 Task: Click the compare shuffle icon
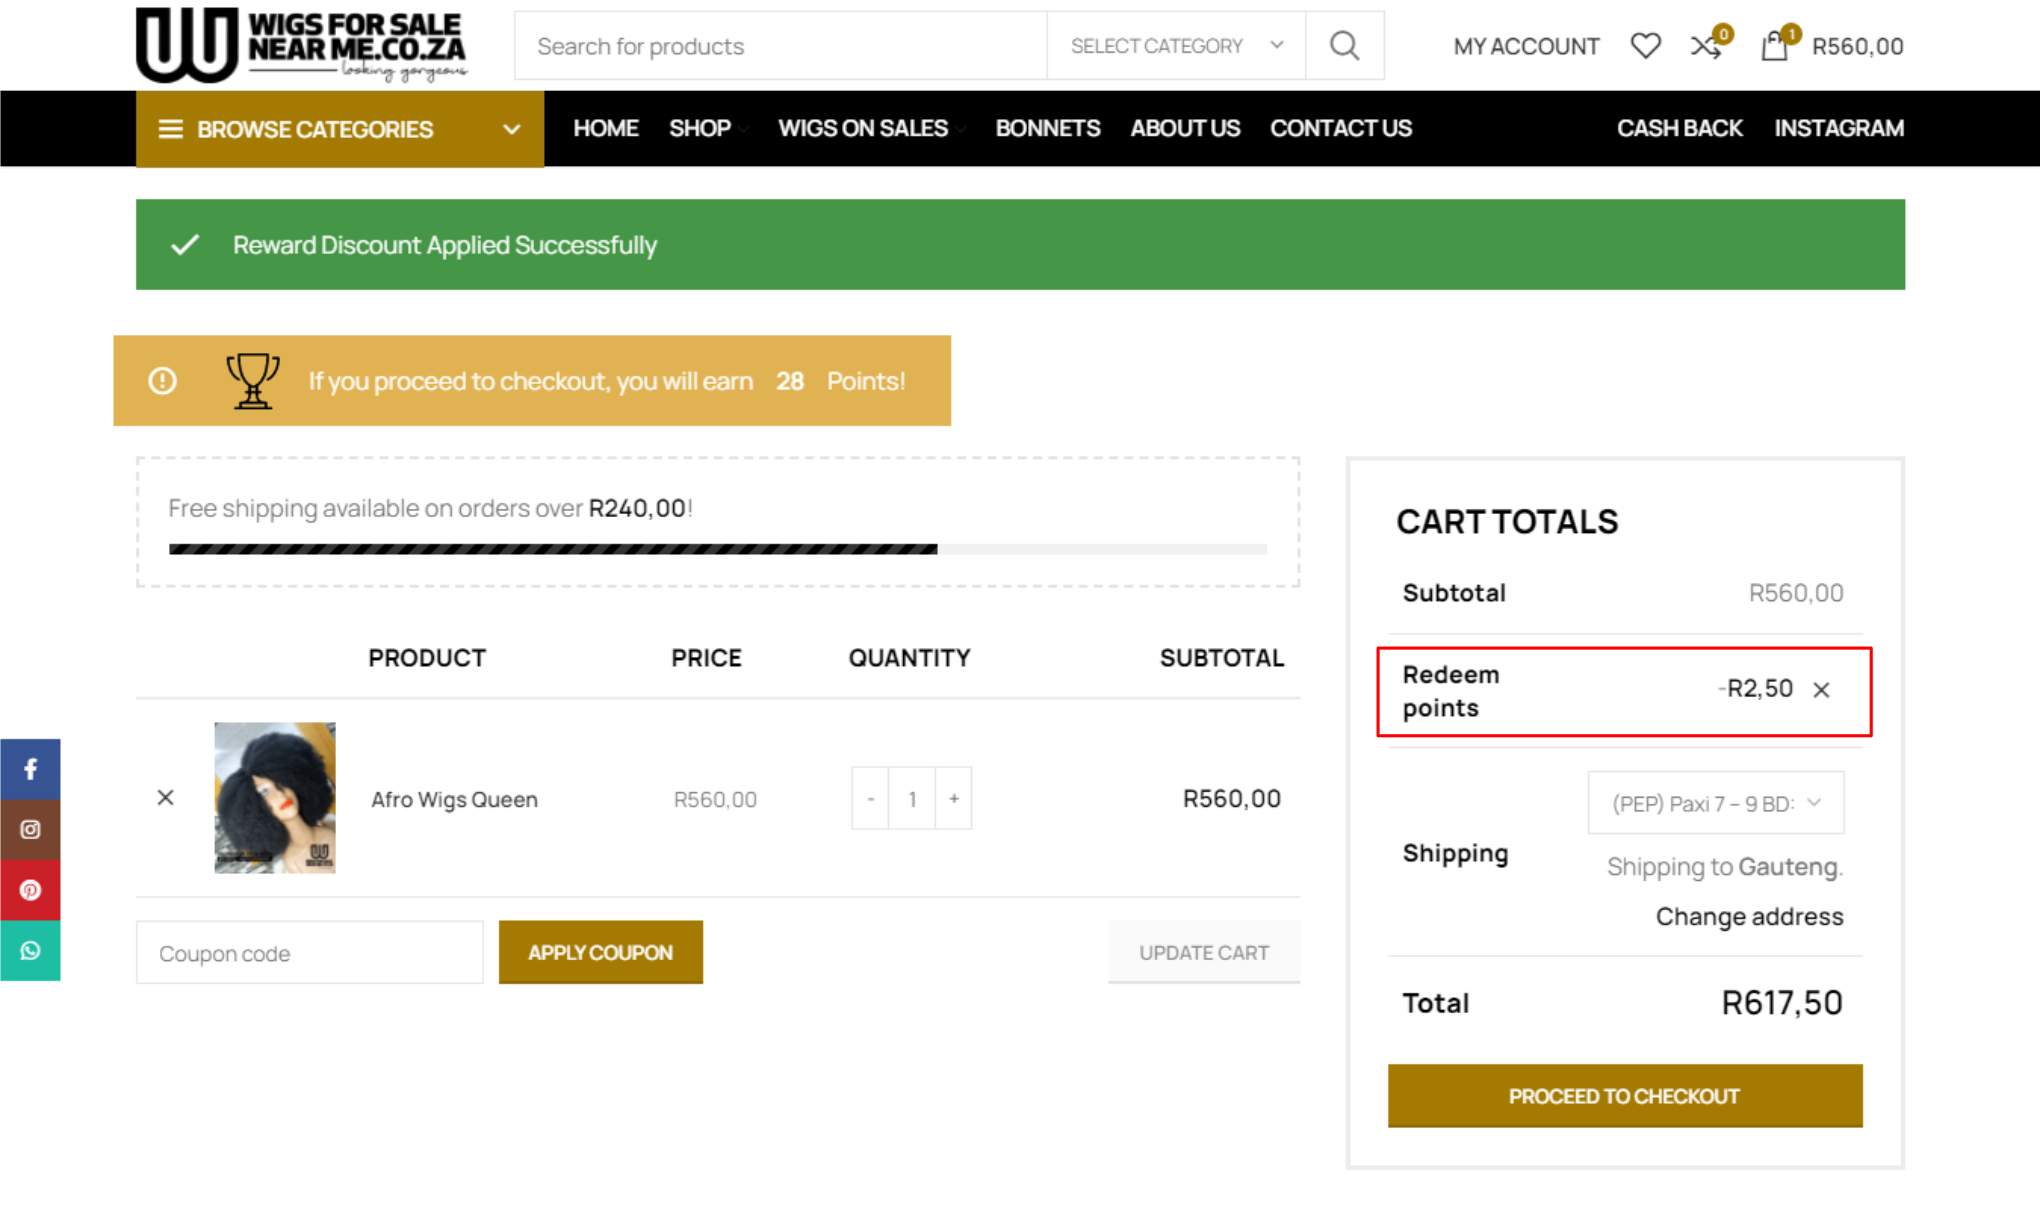coord(1705,46)
